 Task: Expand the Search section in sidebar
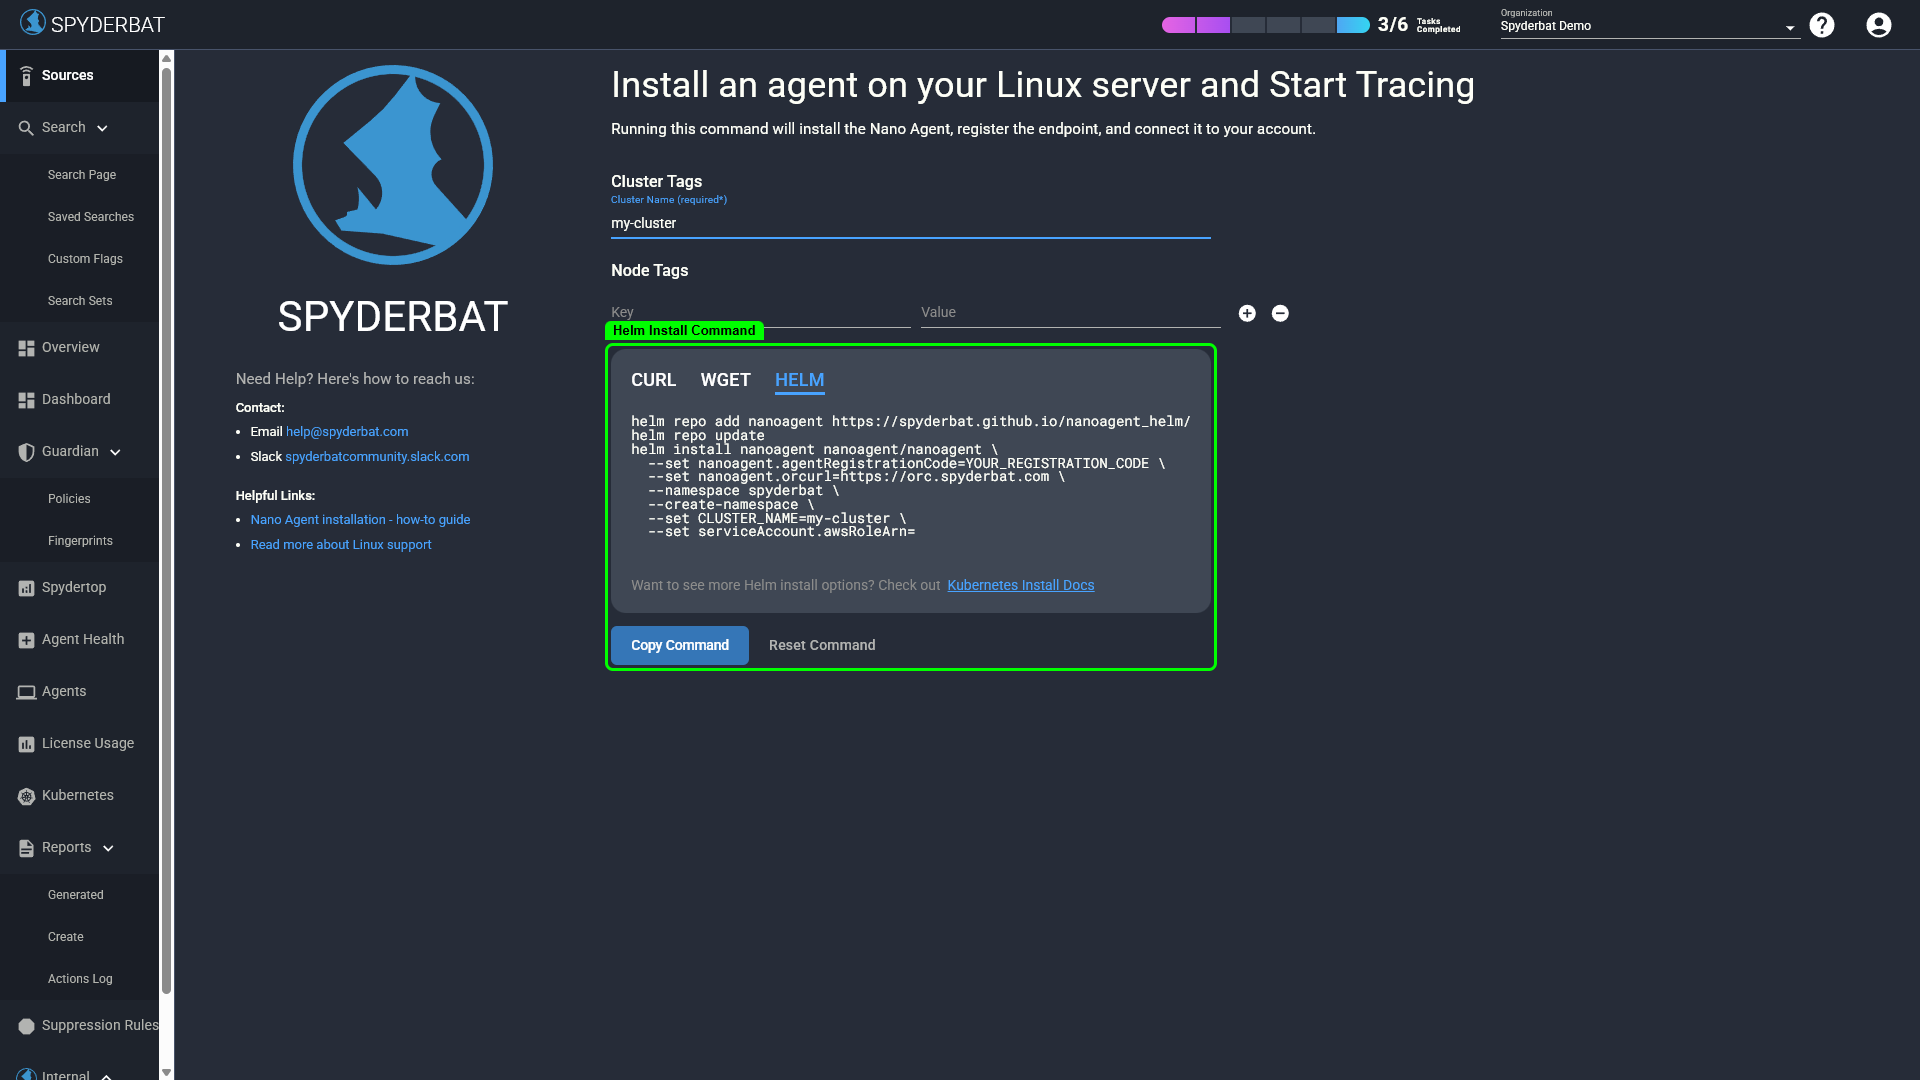[x=102, y=128]
